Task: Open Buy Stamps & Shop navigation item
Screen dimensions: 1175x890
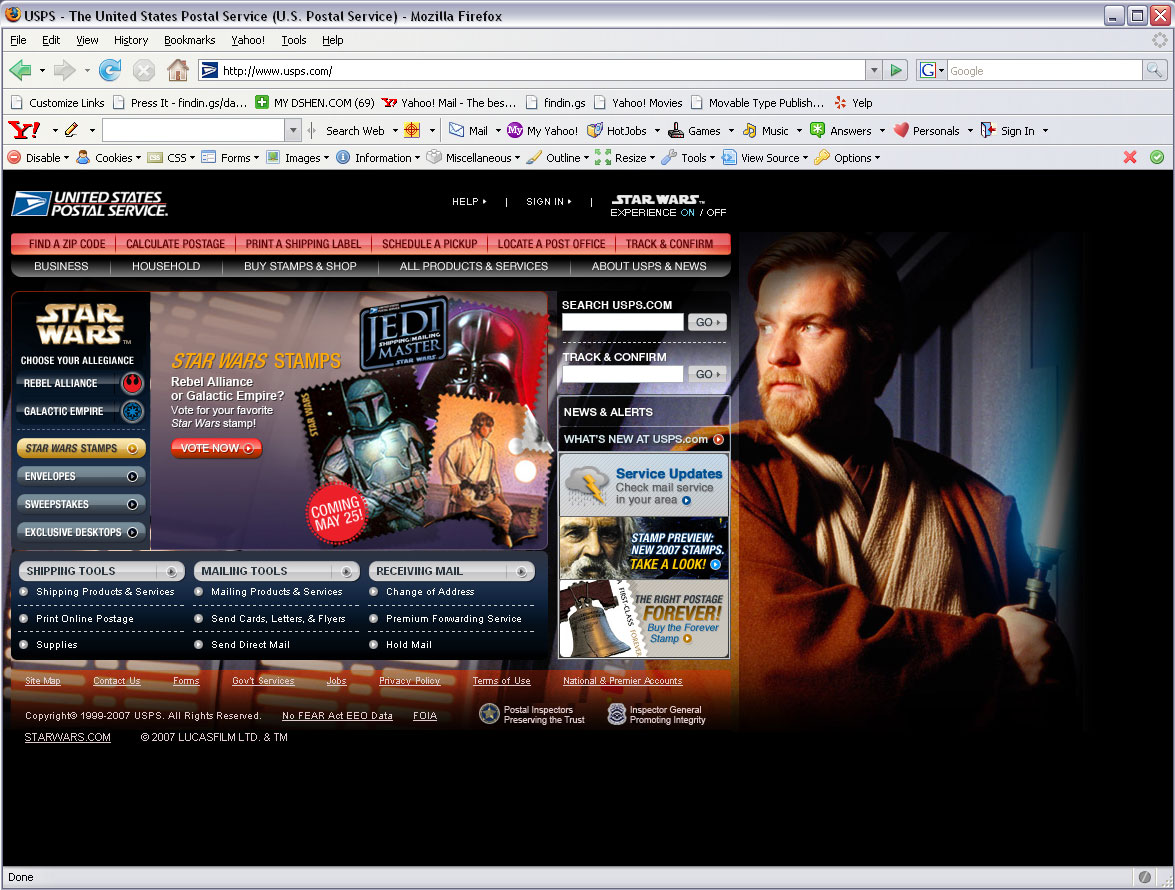Action: click(x=300, y=266)
